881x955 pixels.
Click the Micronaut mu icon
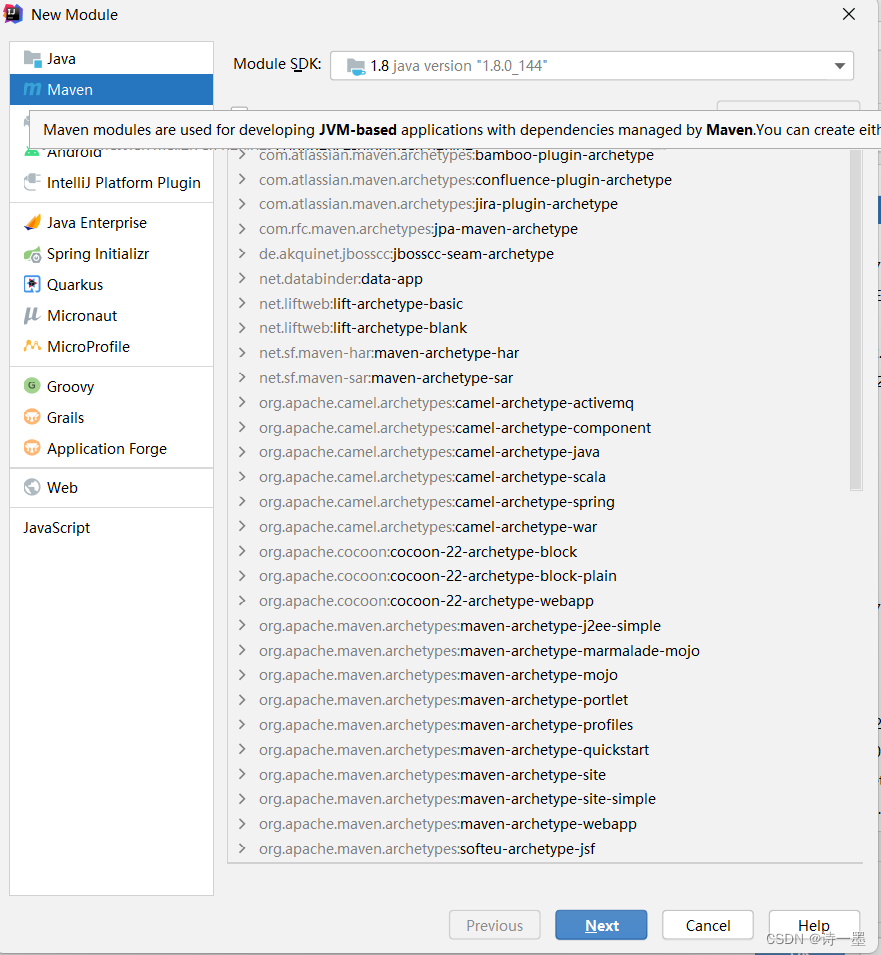pos(32,315)
